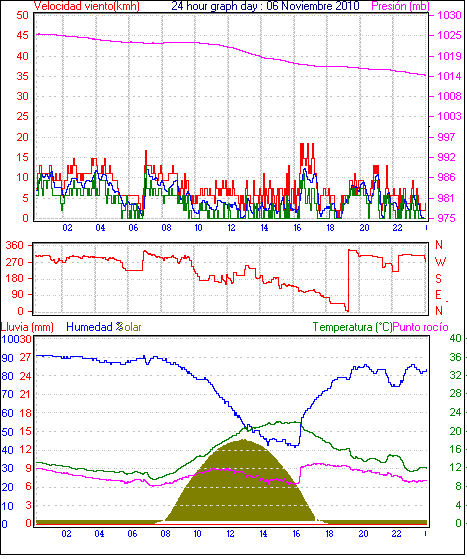
Task: Click pressure axis value 1008
Action: click(x=449, y=96)
